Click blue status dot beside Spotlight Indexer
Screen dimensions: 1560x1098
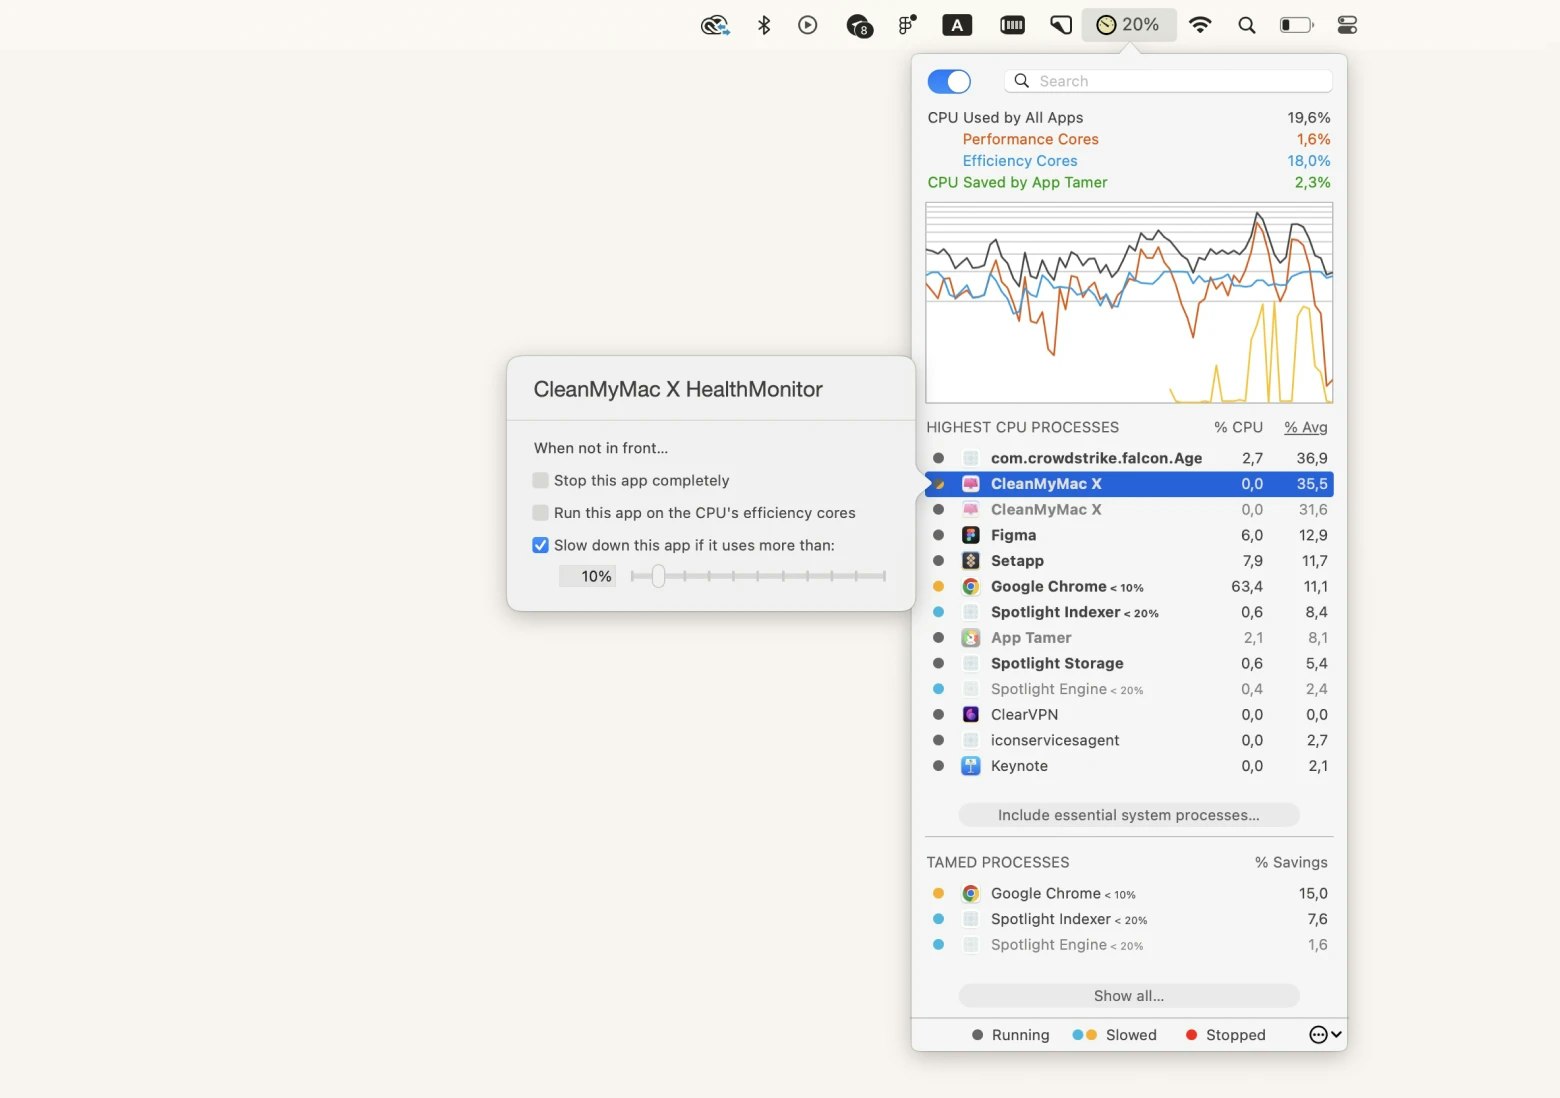click(x=938, y=612)
